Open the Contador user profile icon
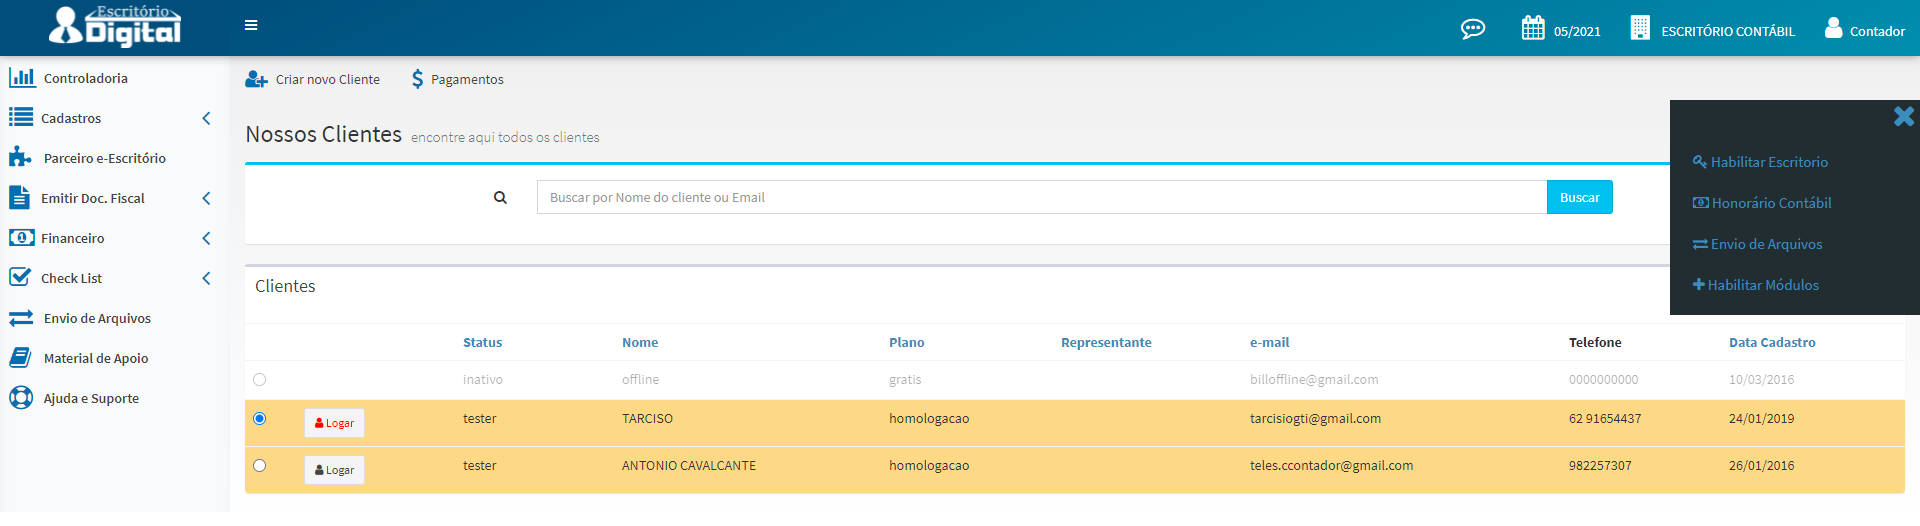Screen dimensions: 1920x526 pyautogui.click(x=1833, y=28)
